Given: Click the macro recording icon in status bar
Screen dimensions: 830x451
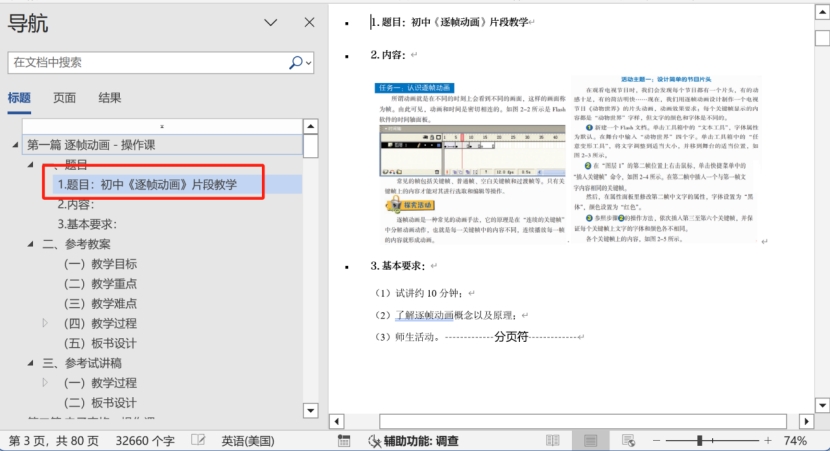Looking at the screenshot, I should click(x=343, y=441).
